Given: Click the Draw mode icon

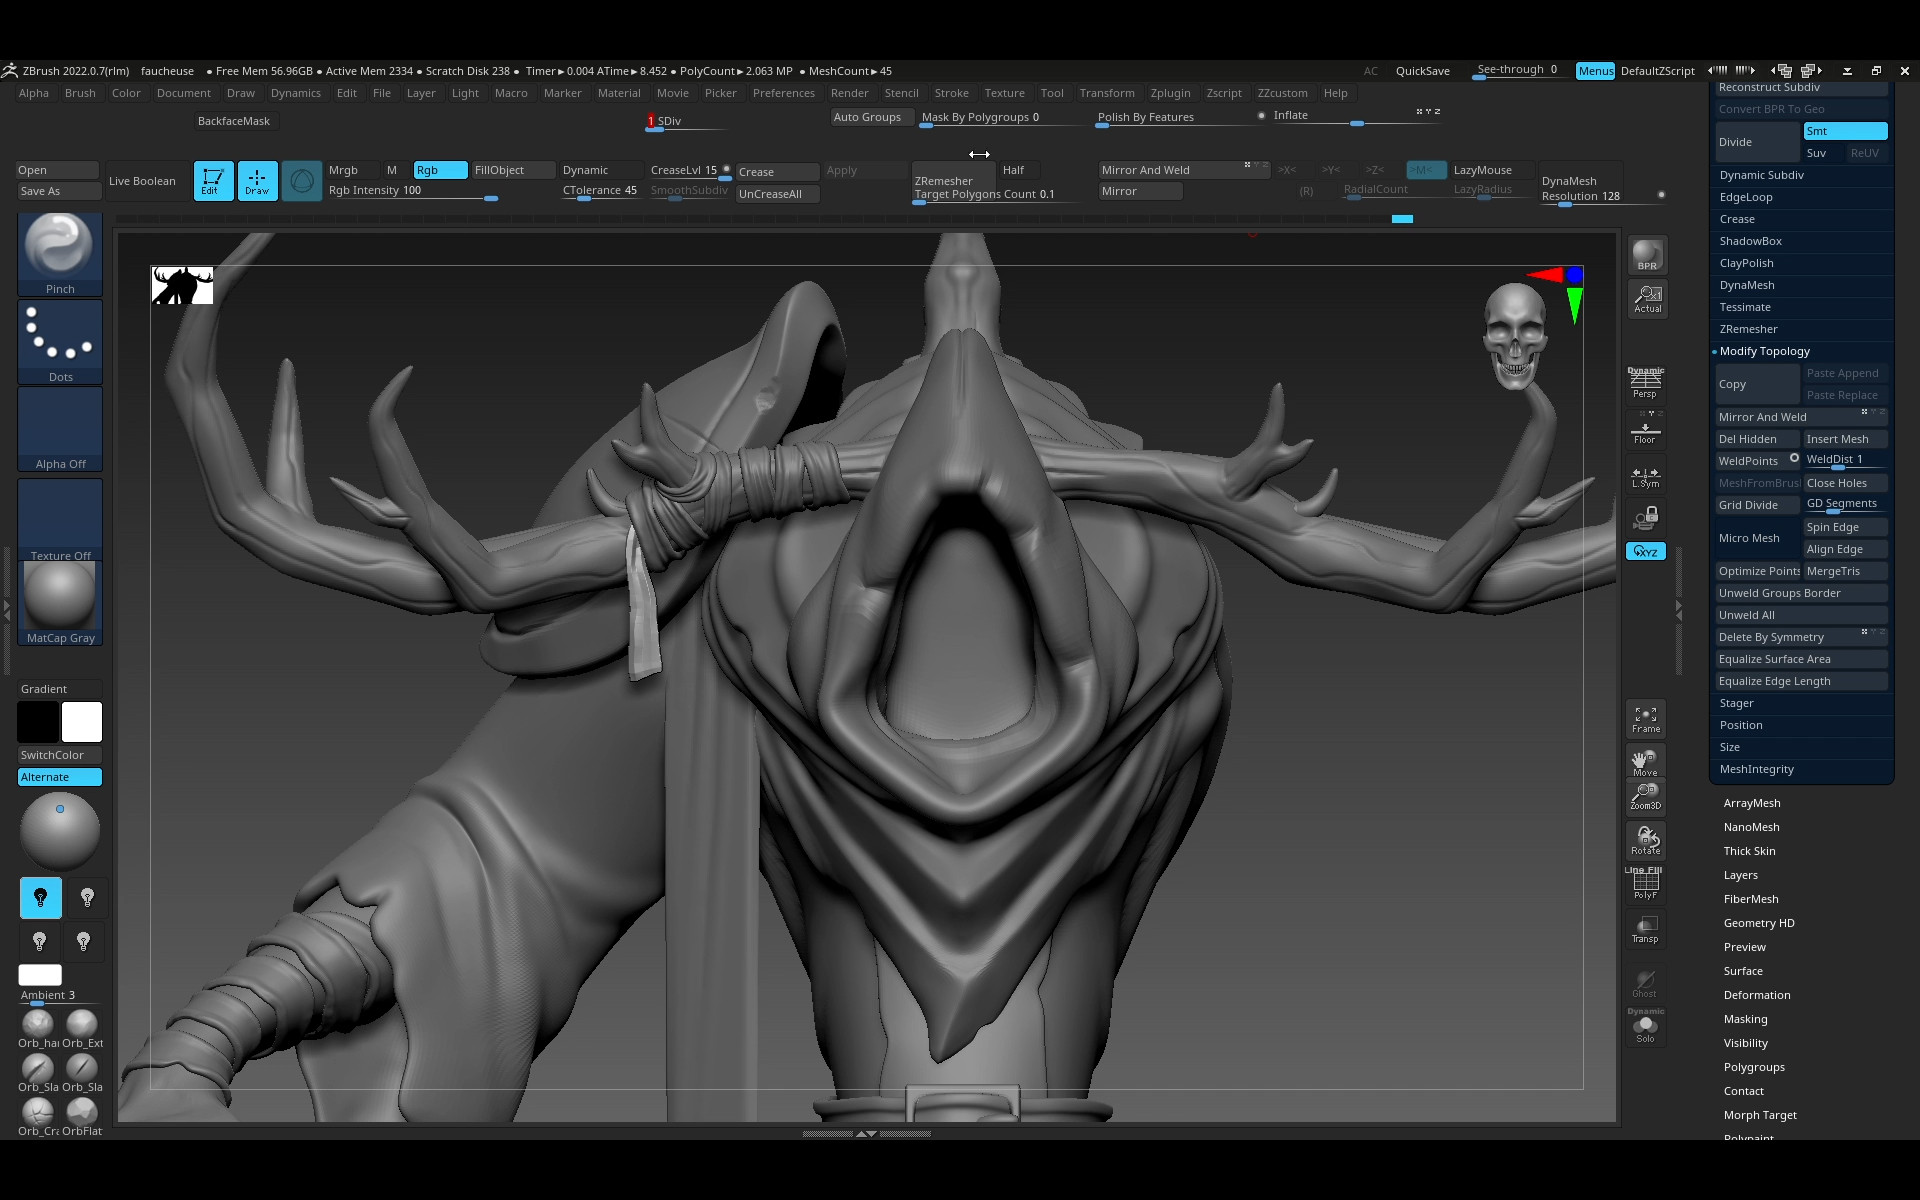Looking at the screenshot, I should tap(257, 180).
